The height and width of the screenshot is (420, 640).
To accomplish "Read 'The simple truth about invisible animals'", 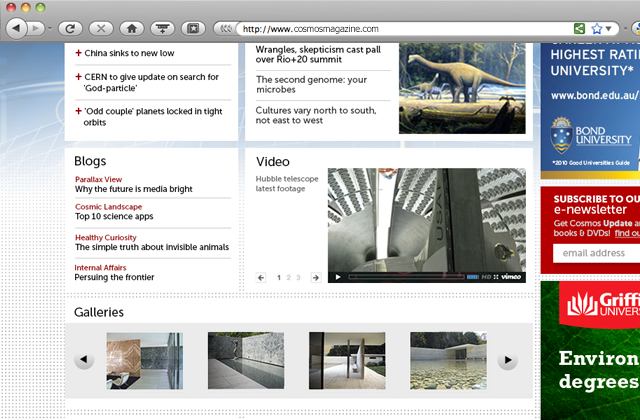I will [152, 247].
